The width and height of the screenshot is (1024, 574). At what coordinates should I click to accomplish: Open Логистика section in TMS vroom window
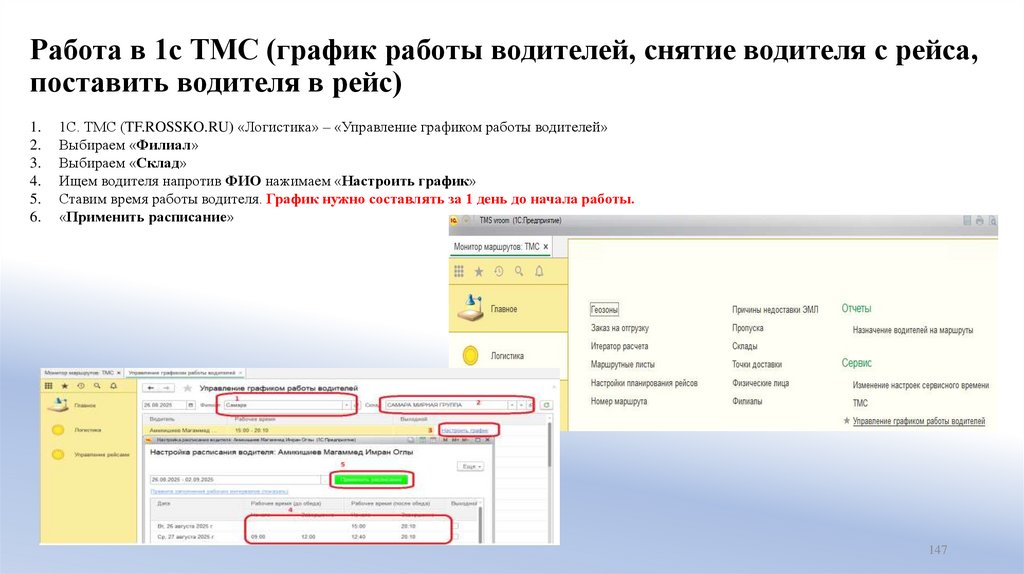[508, 356]
